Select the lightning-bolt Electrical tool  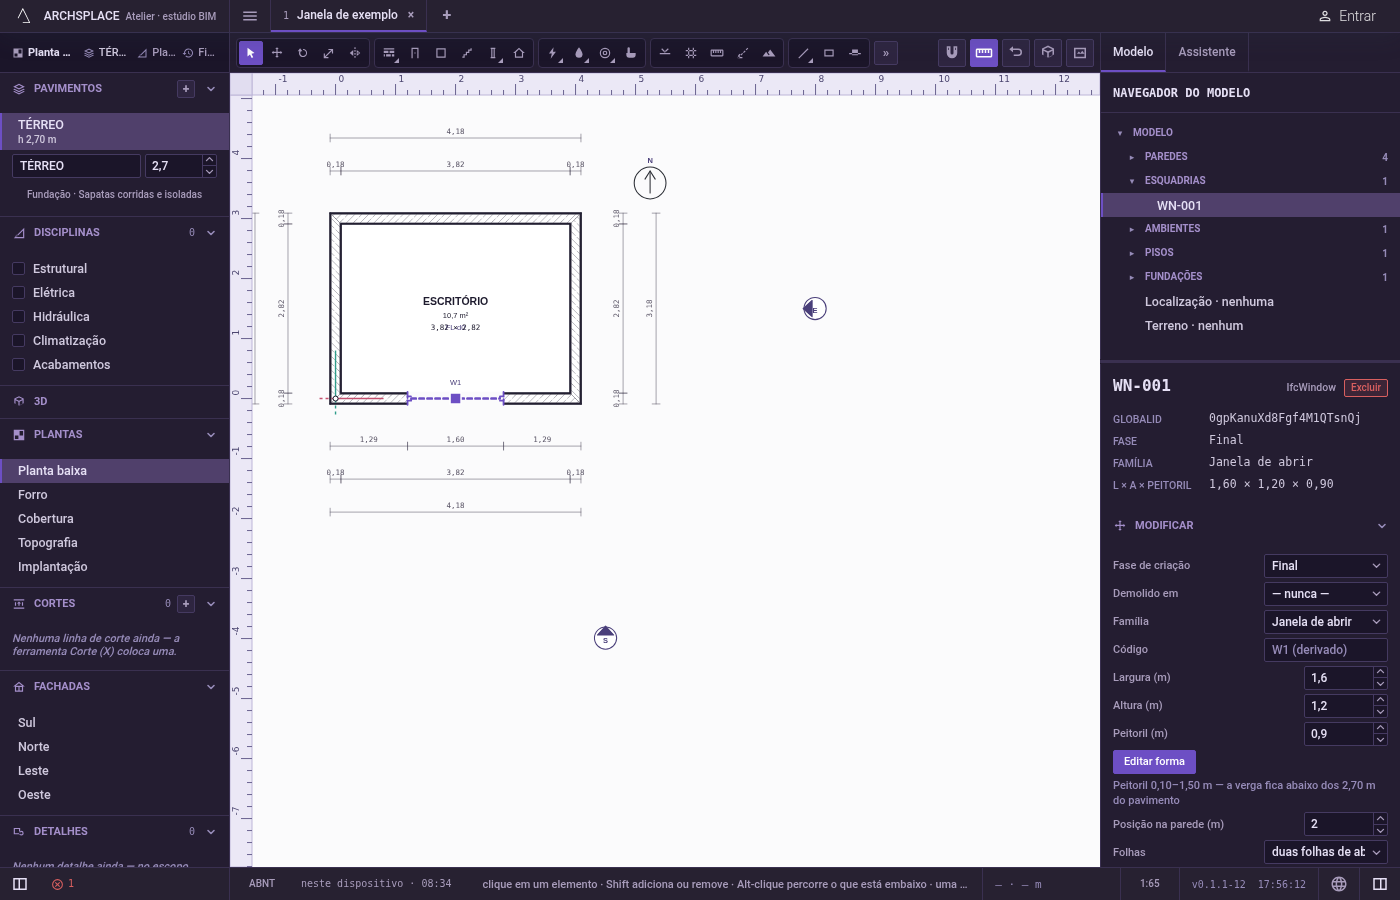click(x=553, y=53)
